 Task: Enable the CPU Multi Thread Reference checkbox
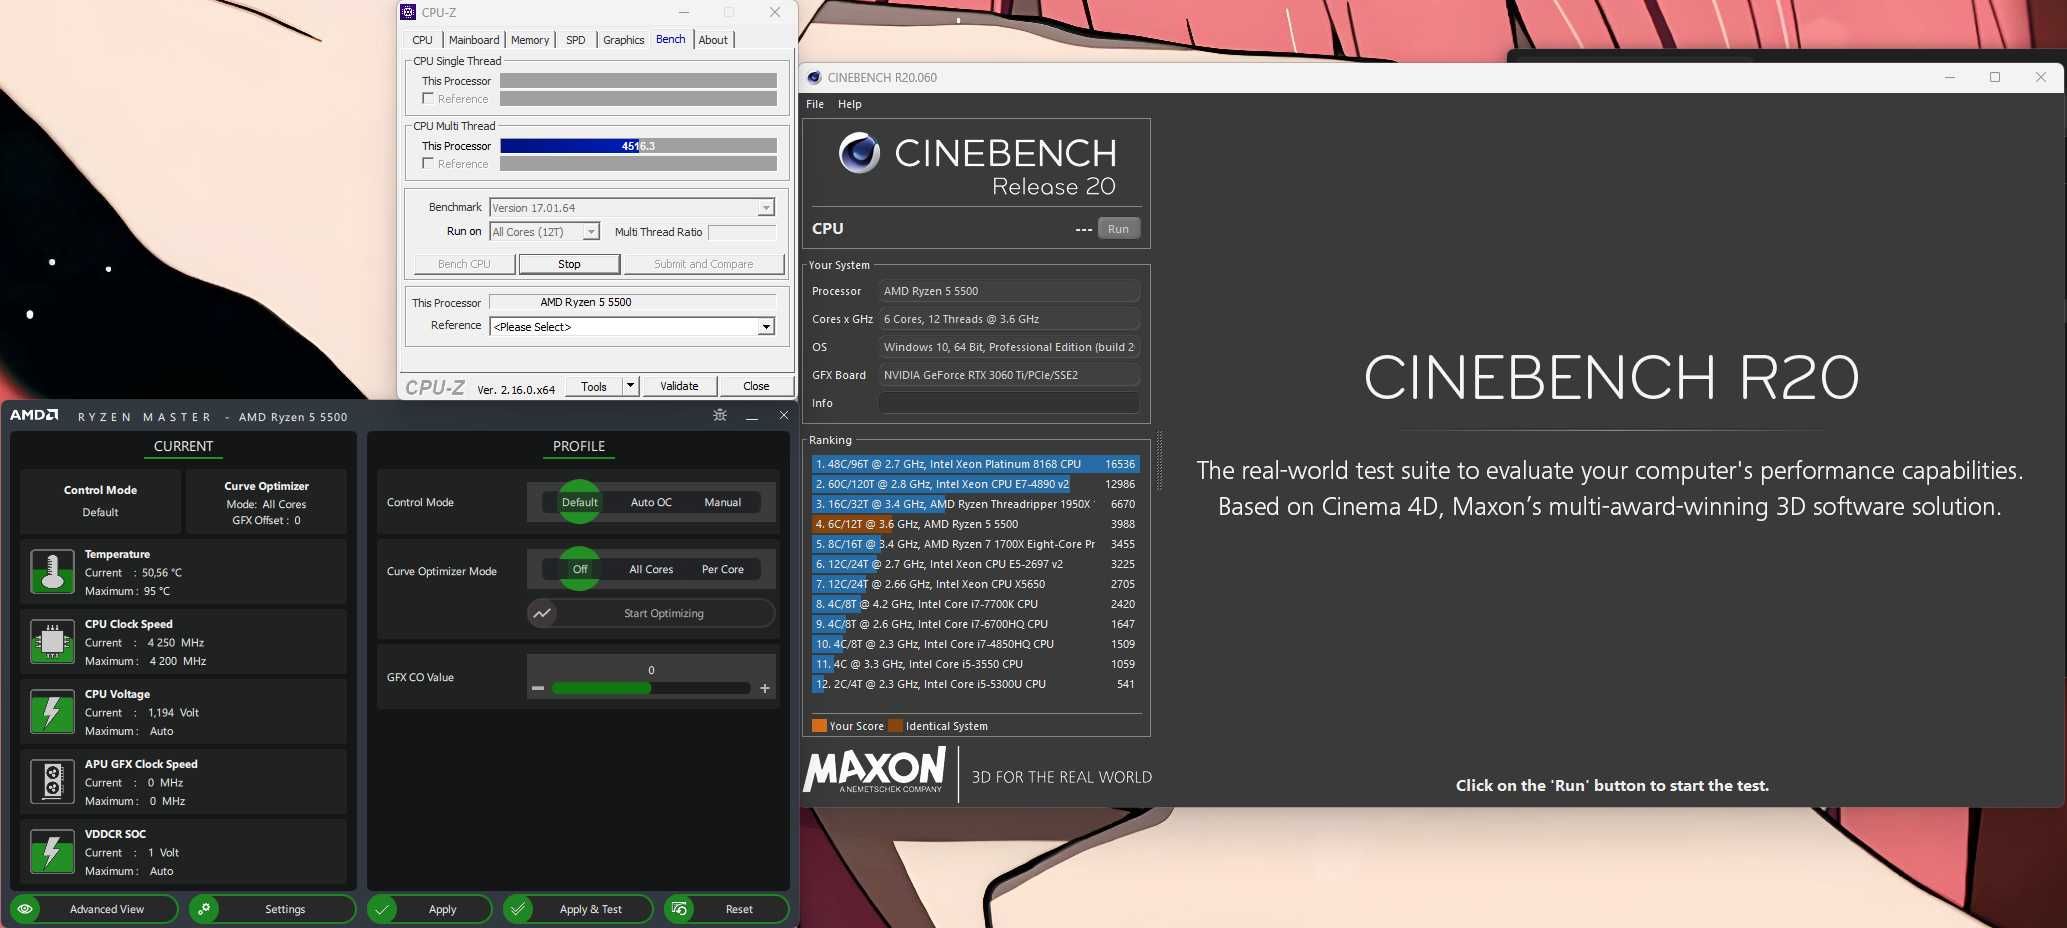point(428,163)
